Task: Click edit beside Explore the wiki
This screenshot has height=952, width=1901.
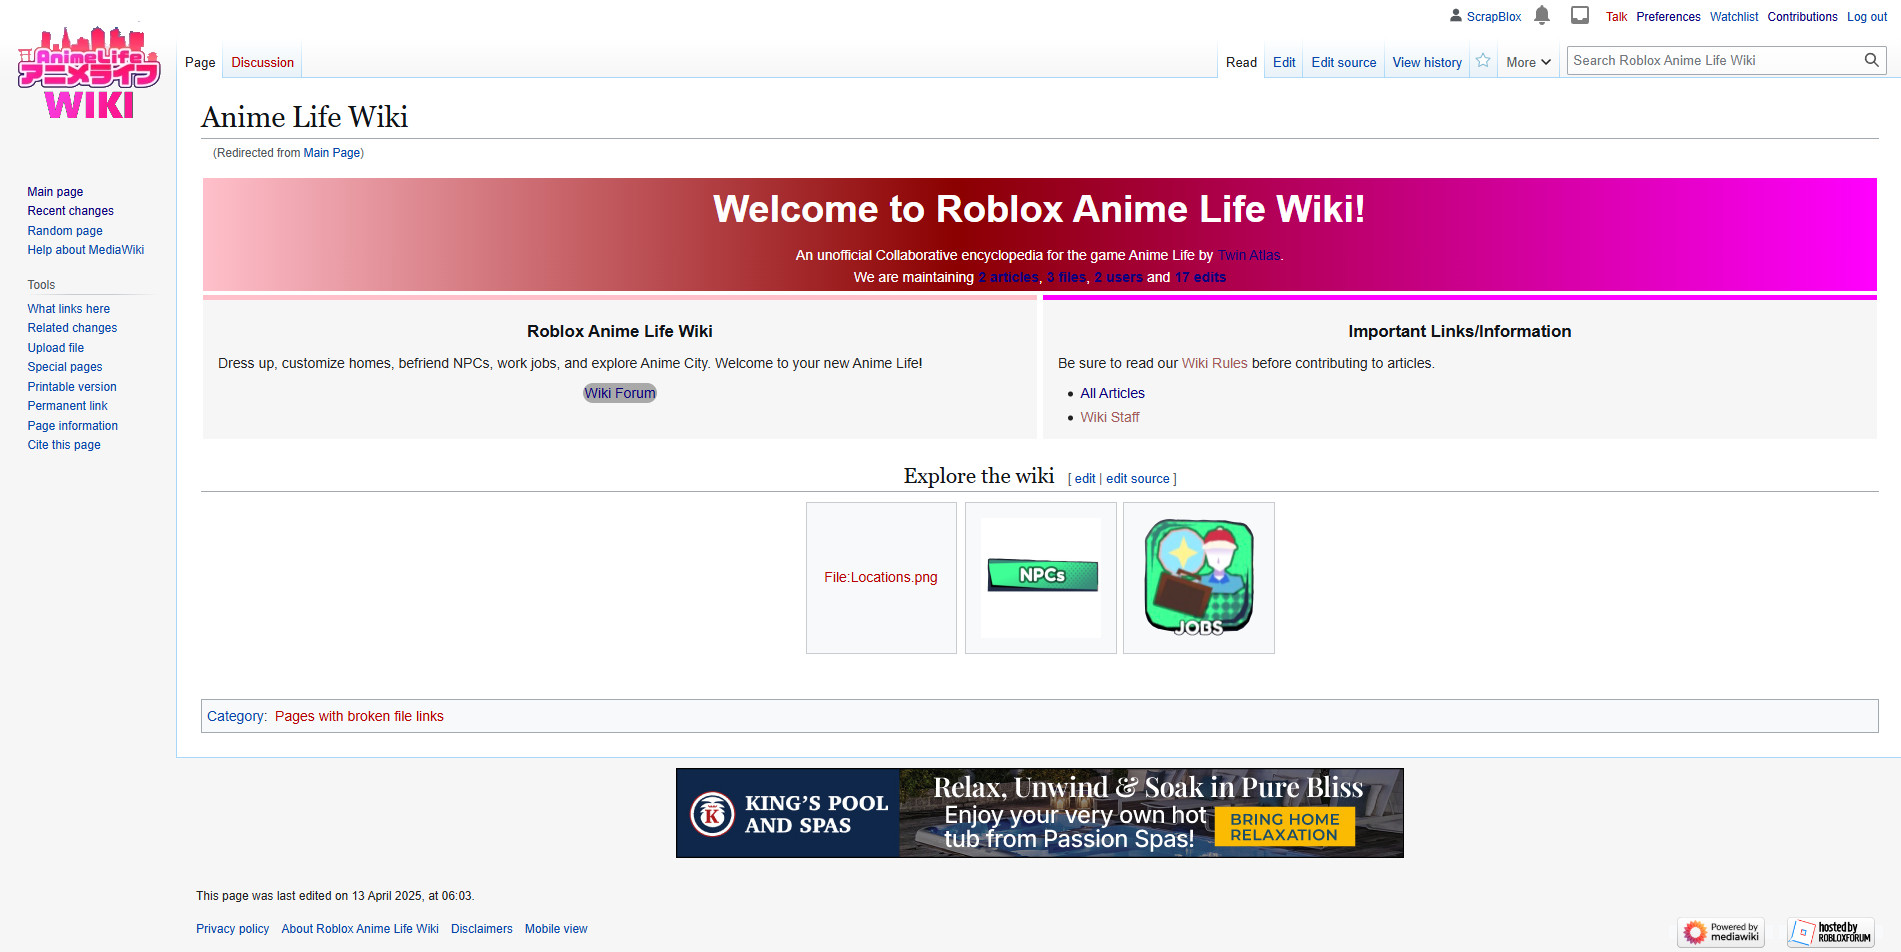Action: point(1085,479)
